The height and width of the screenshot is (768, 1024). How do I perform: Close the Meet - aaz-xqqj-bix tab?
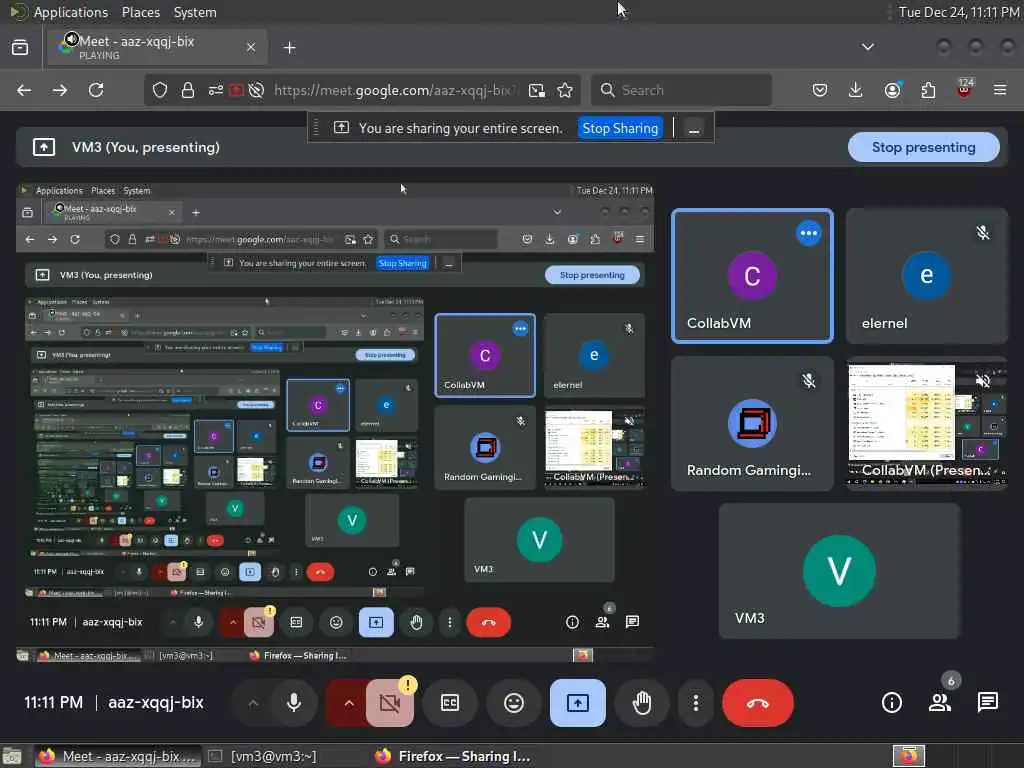251,47
